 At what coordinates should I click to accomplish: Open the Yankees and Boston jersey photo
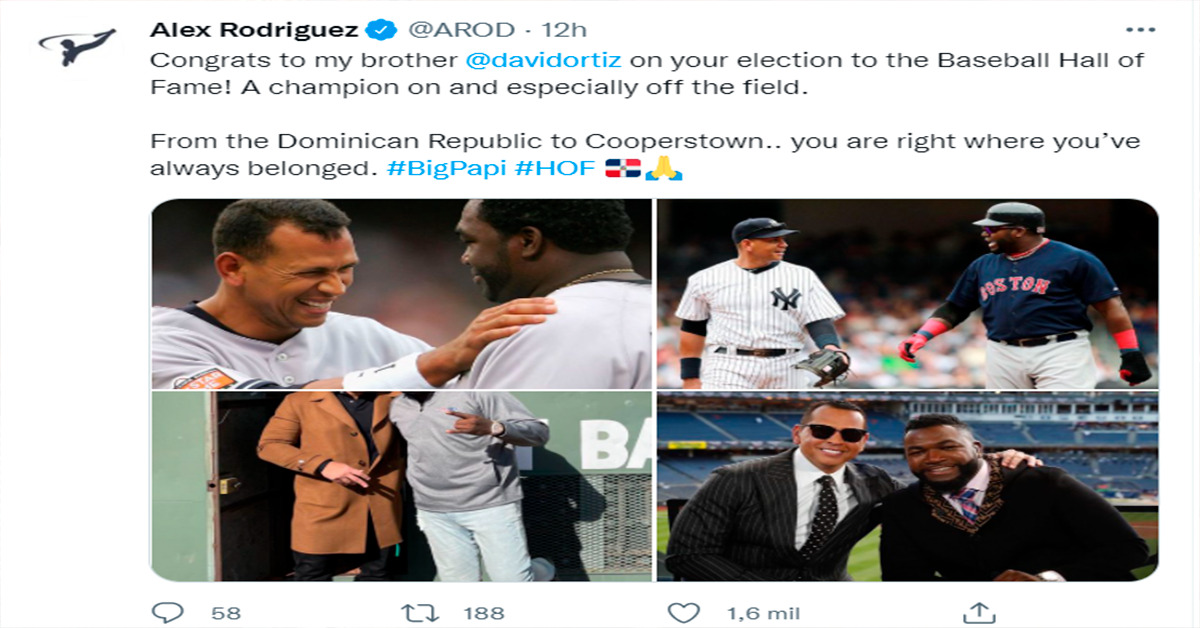907,294
